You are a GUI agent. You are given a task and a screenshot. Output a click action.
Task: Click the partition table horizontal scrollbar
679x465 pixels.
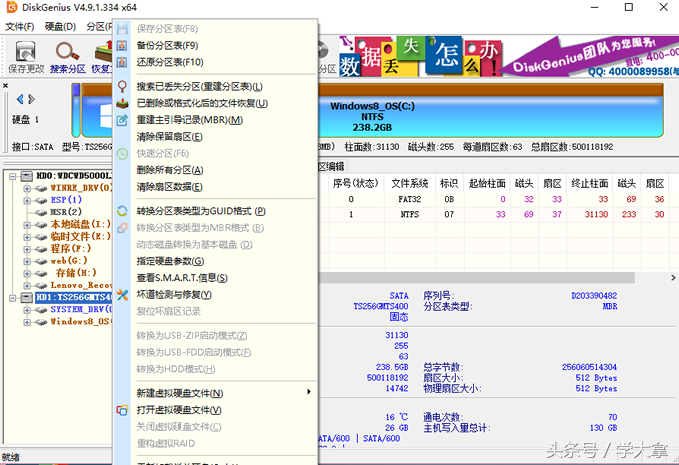tap(476, 278)
